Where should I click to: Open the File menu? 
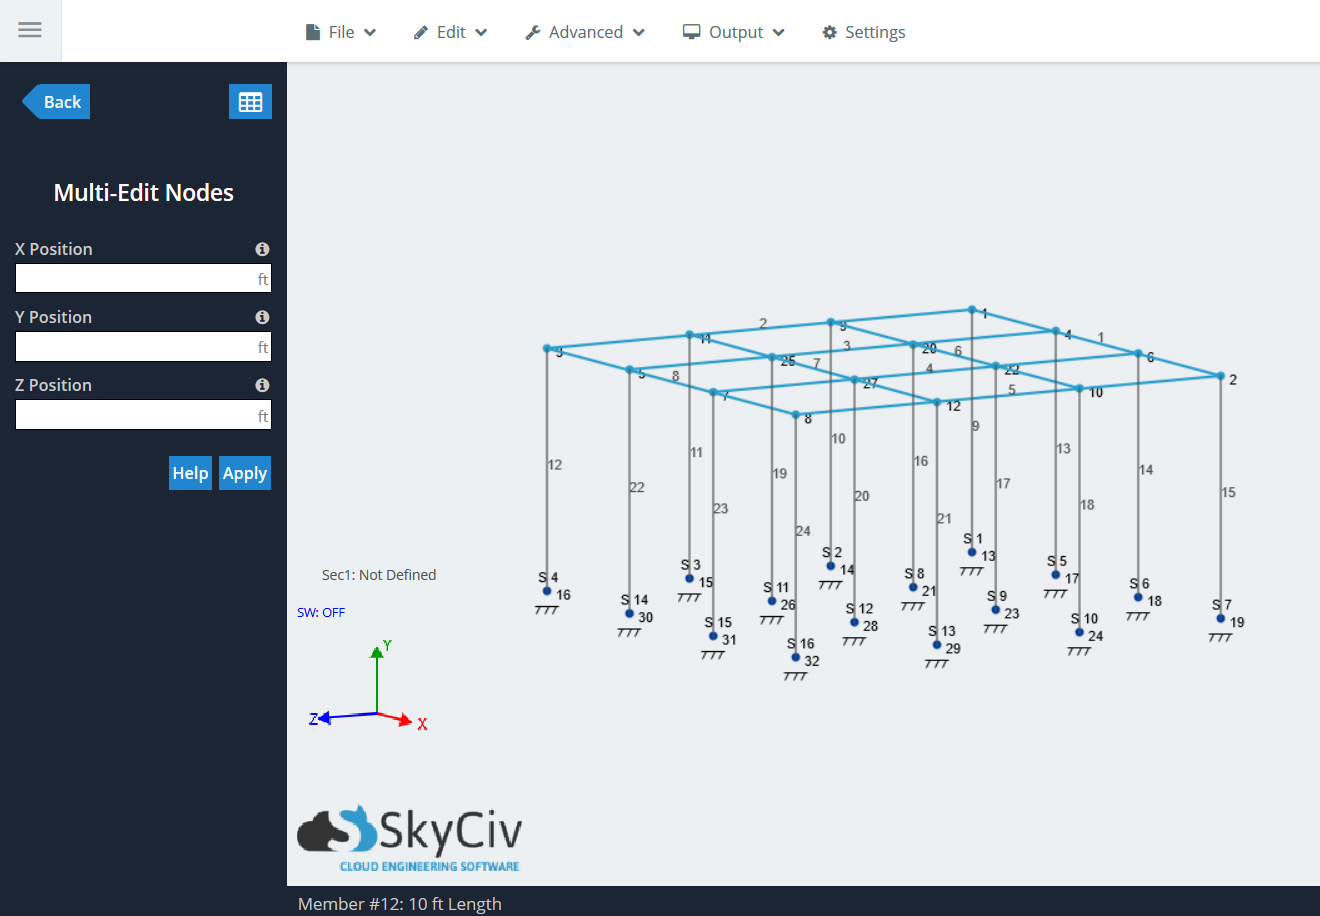[x=341, y=32]
